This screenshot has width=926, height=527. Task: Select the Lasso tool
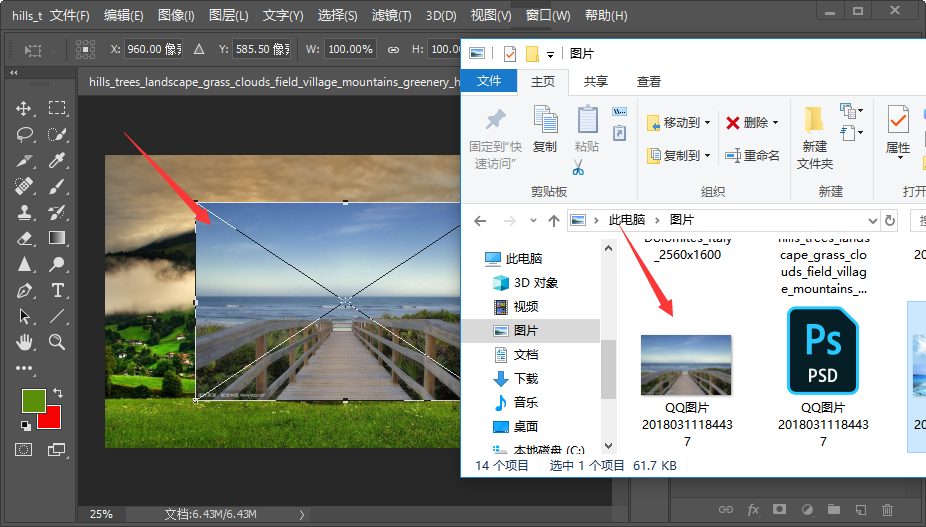click(24, 134)
